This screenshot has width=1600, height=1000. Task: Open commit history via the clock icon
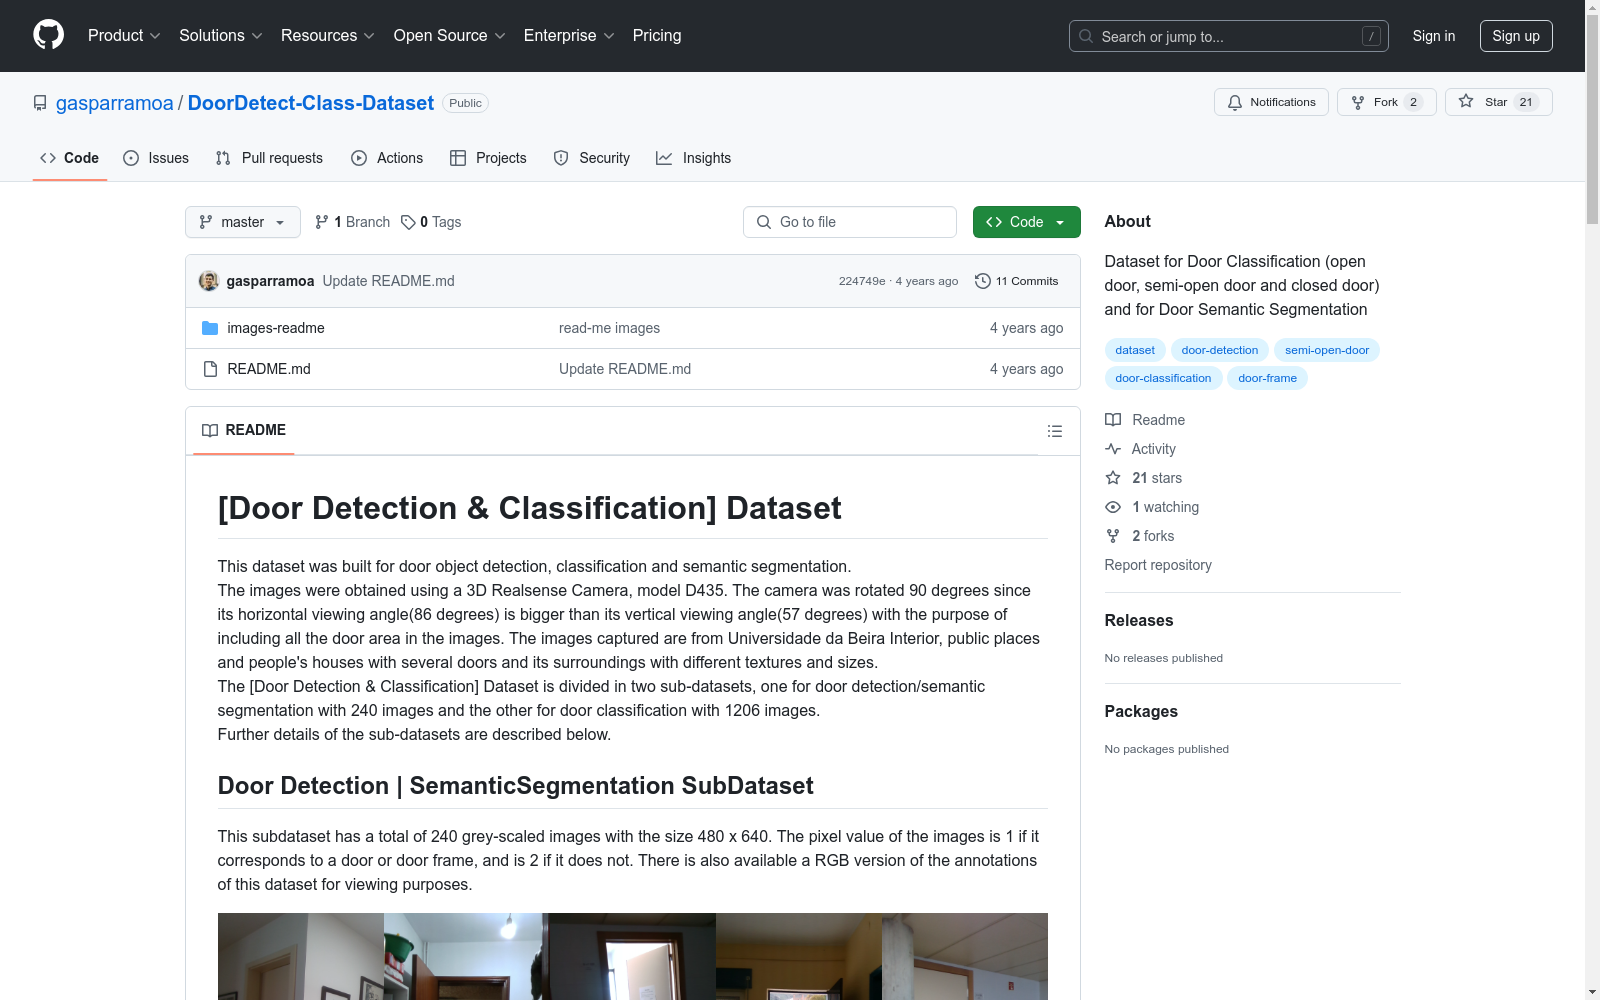point(981,281)
